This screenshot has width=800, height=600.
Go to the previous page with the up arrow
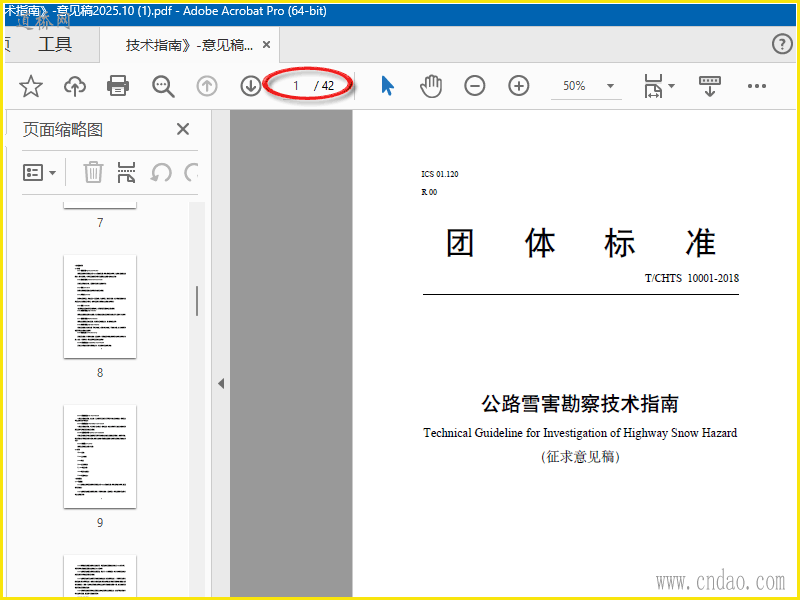coord(207,86)
